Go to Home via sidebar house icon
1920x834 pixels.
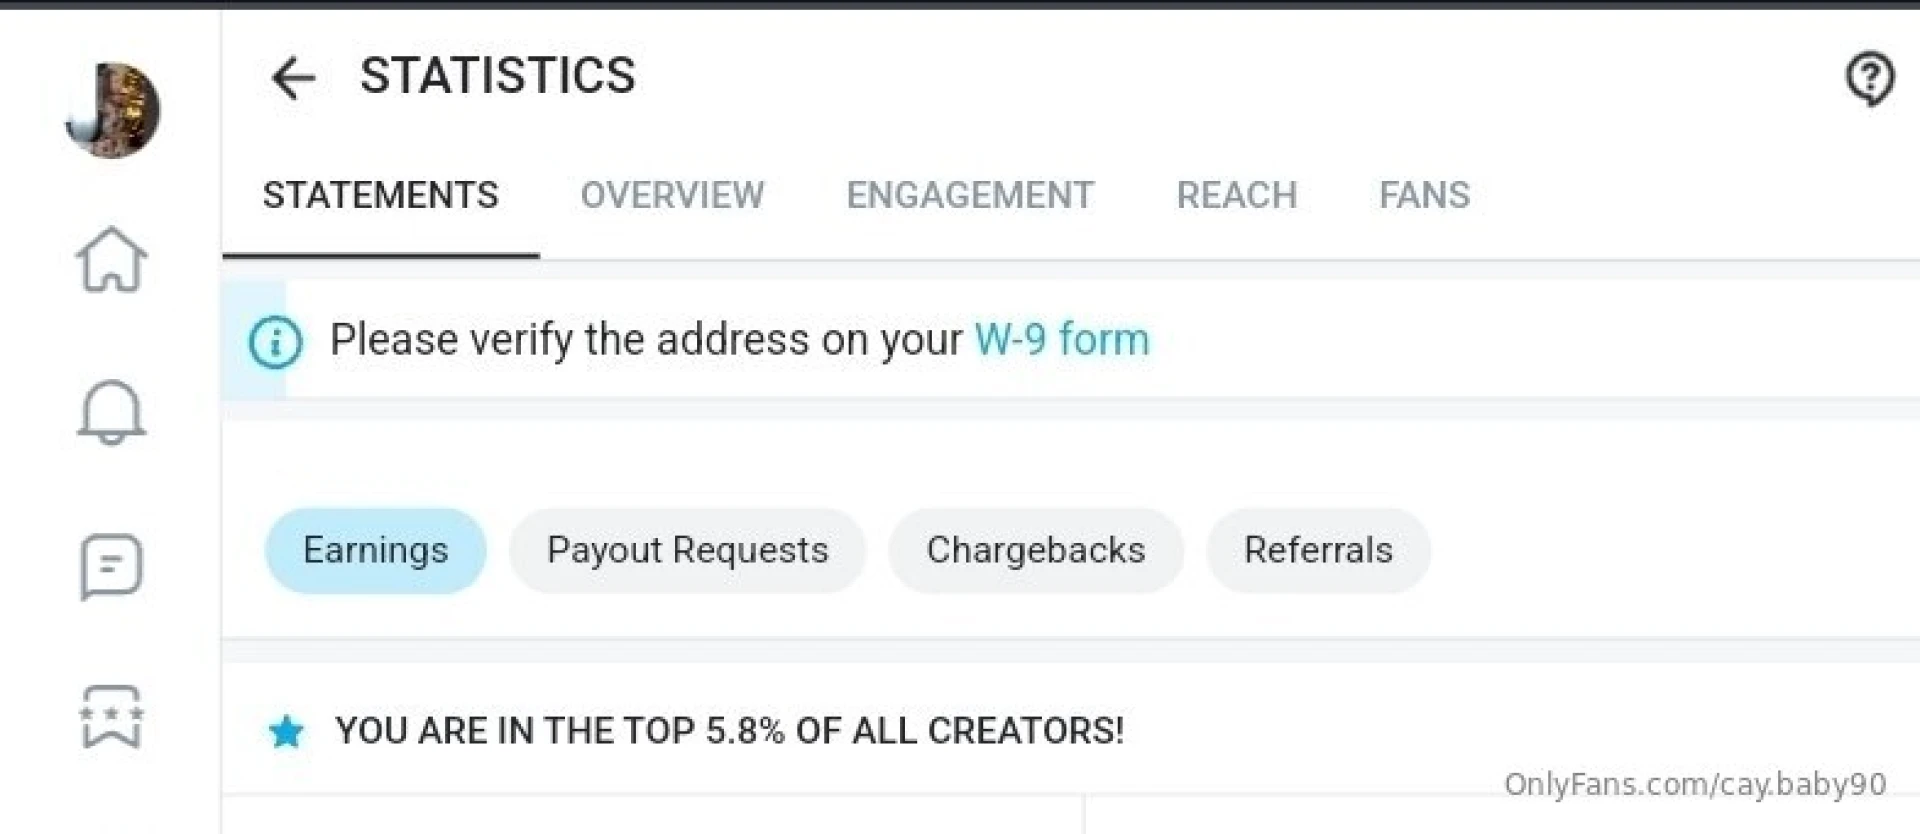pos(111,260)
